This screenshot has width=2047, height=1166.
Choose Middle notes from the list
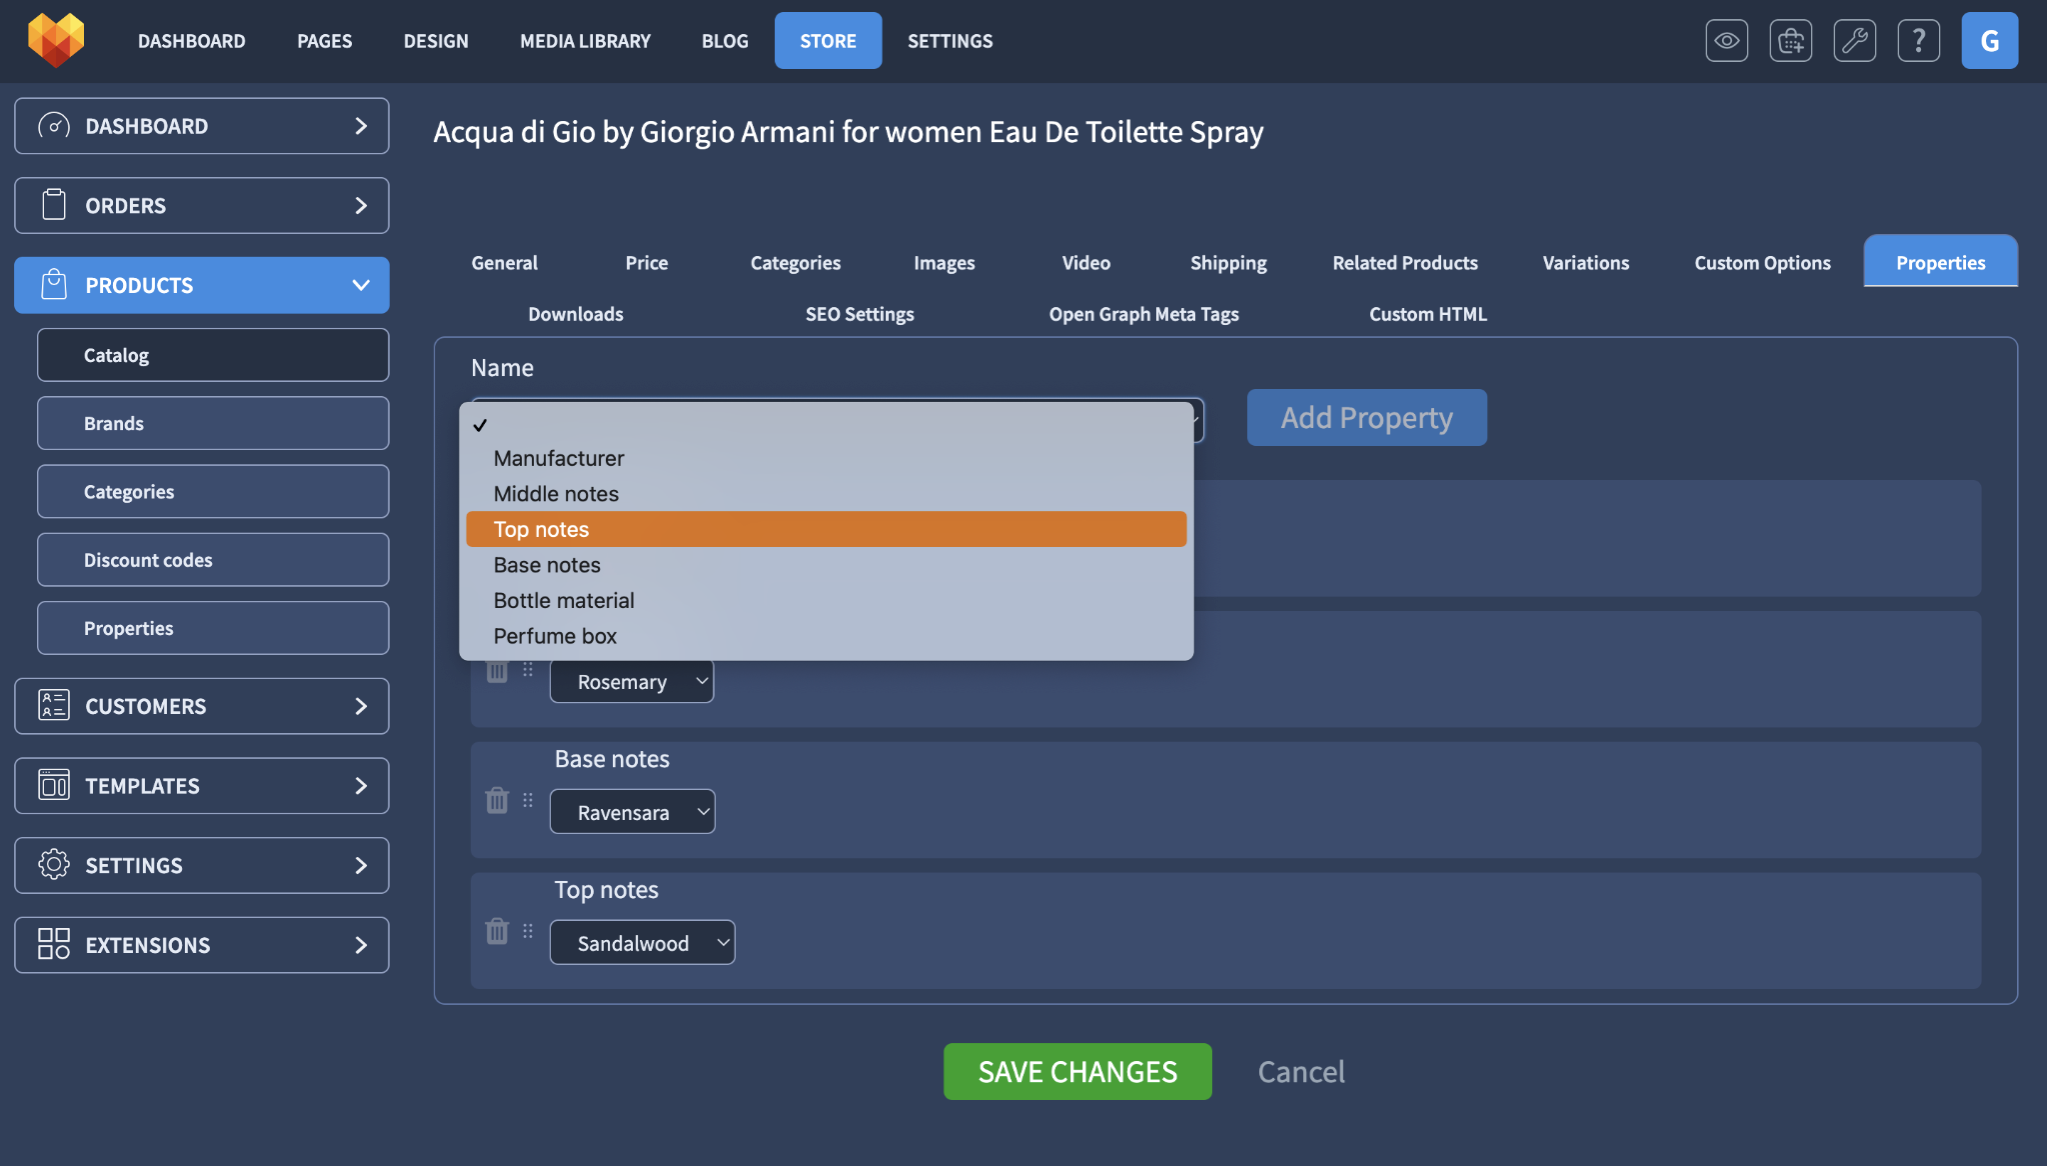(x=826, y=494)
